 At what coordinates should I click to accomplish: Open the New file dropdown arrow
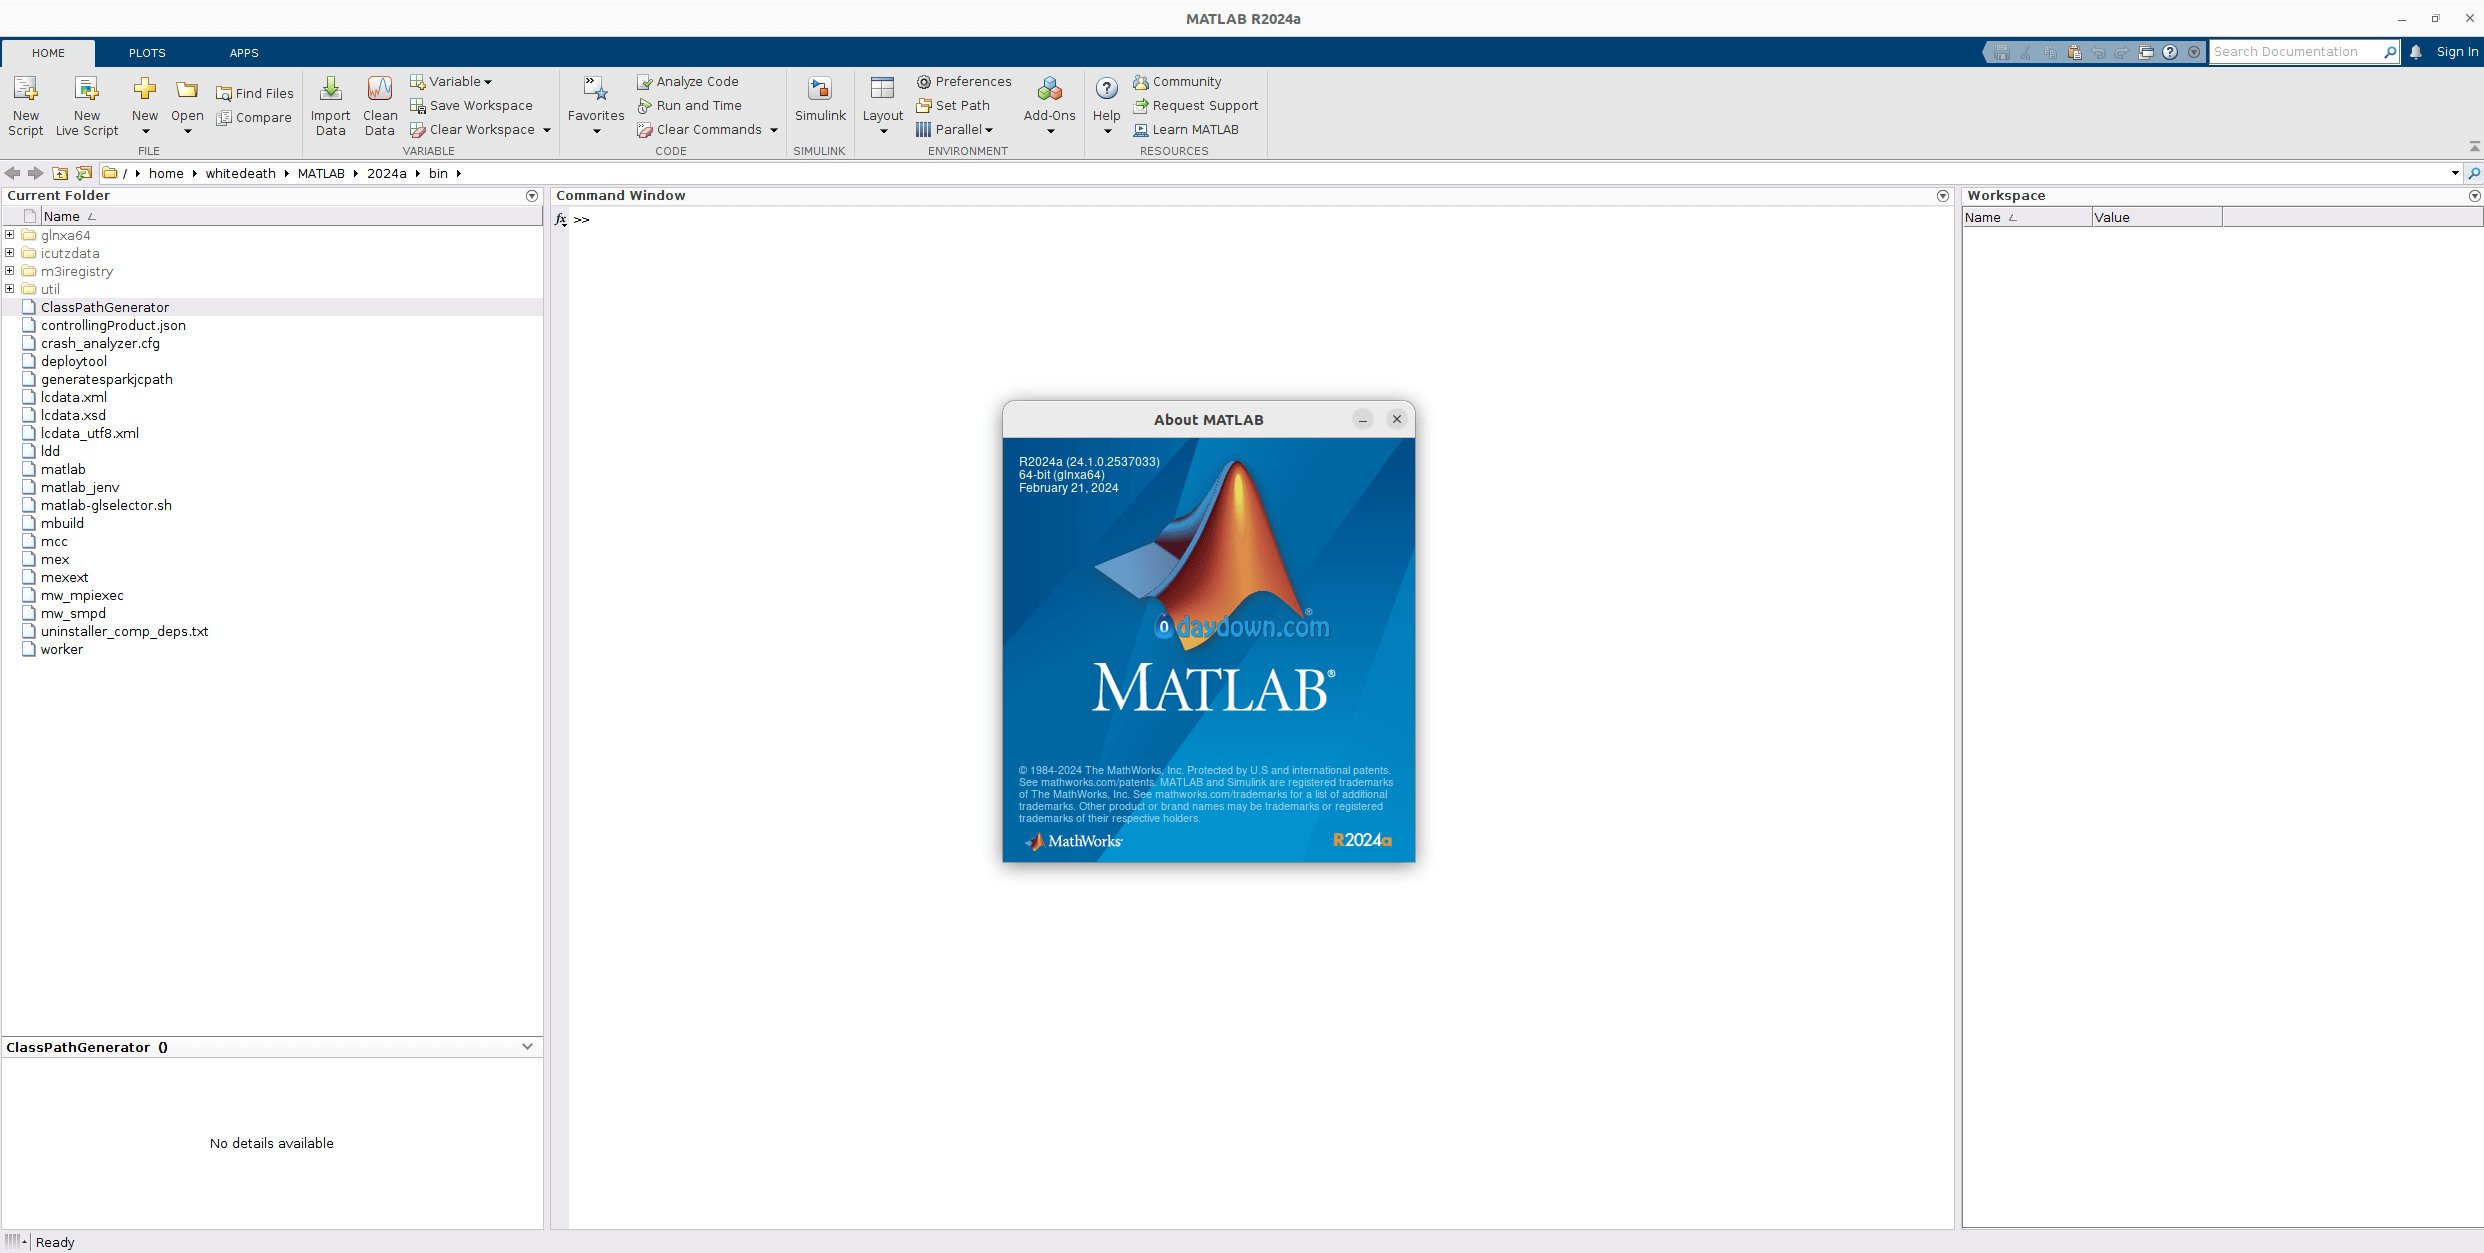[x=145, y=131]
